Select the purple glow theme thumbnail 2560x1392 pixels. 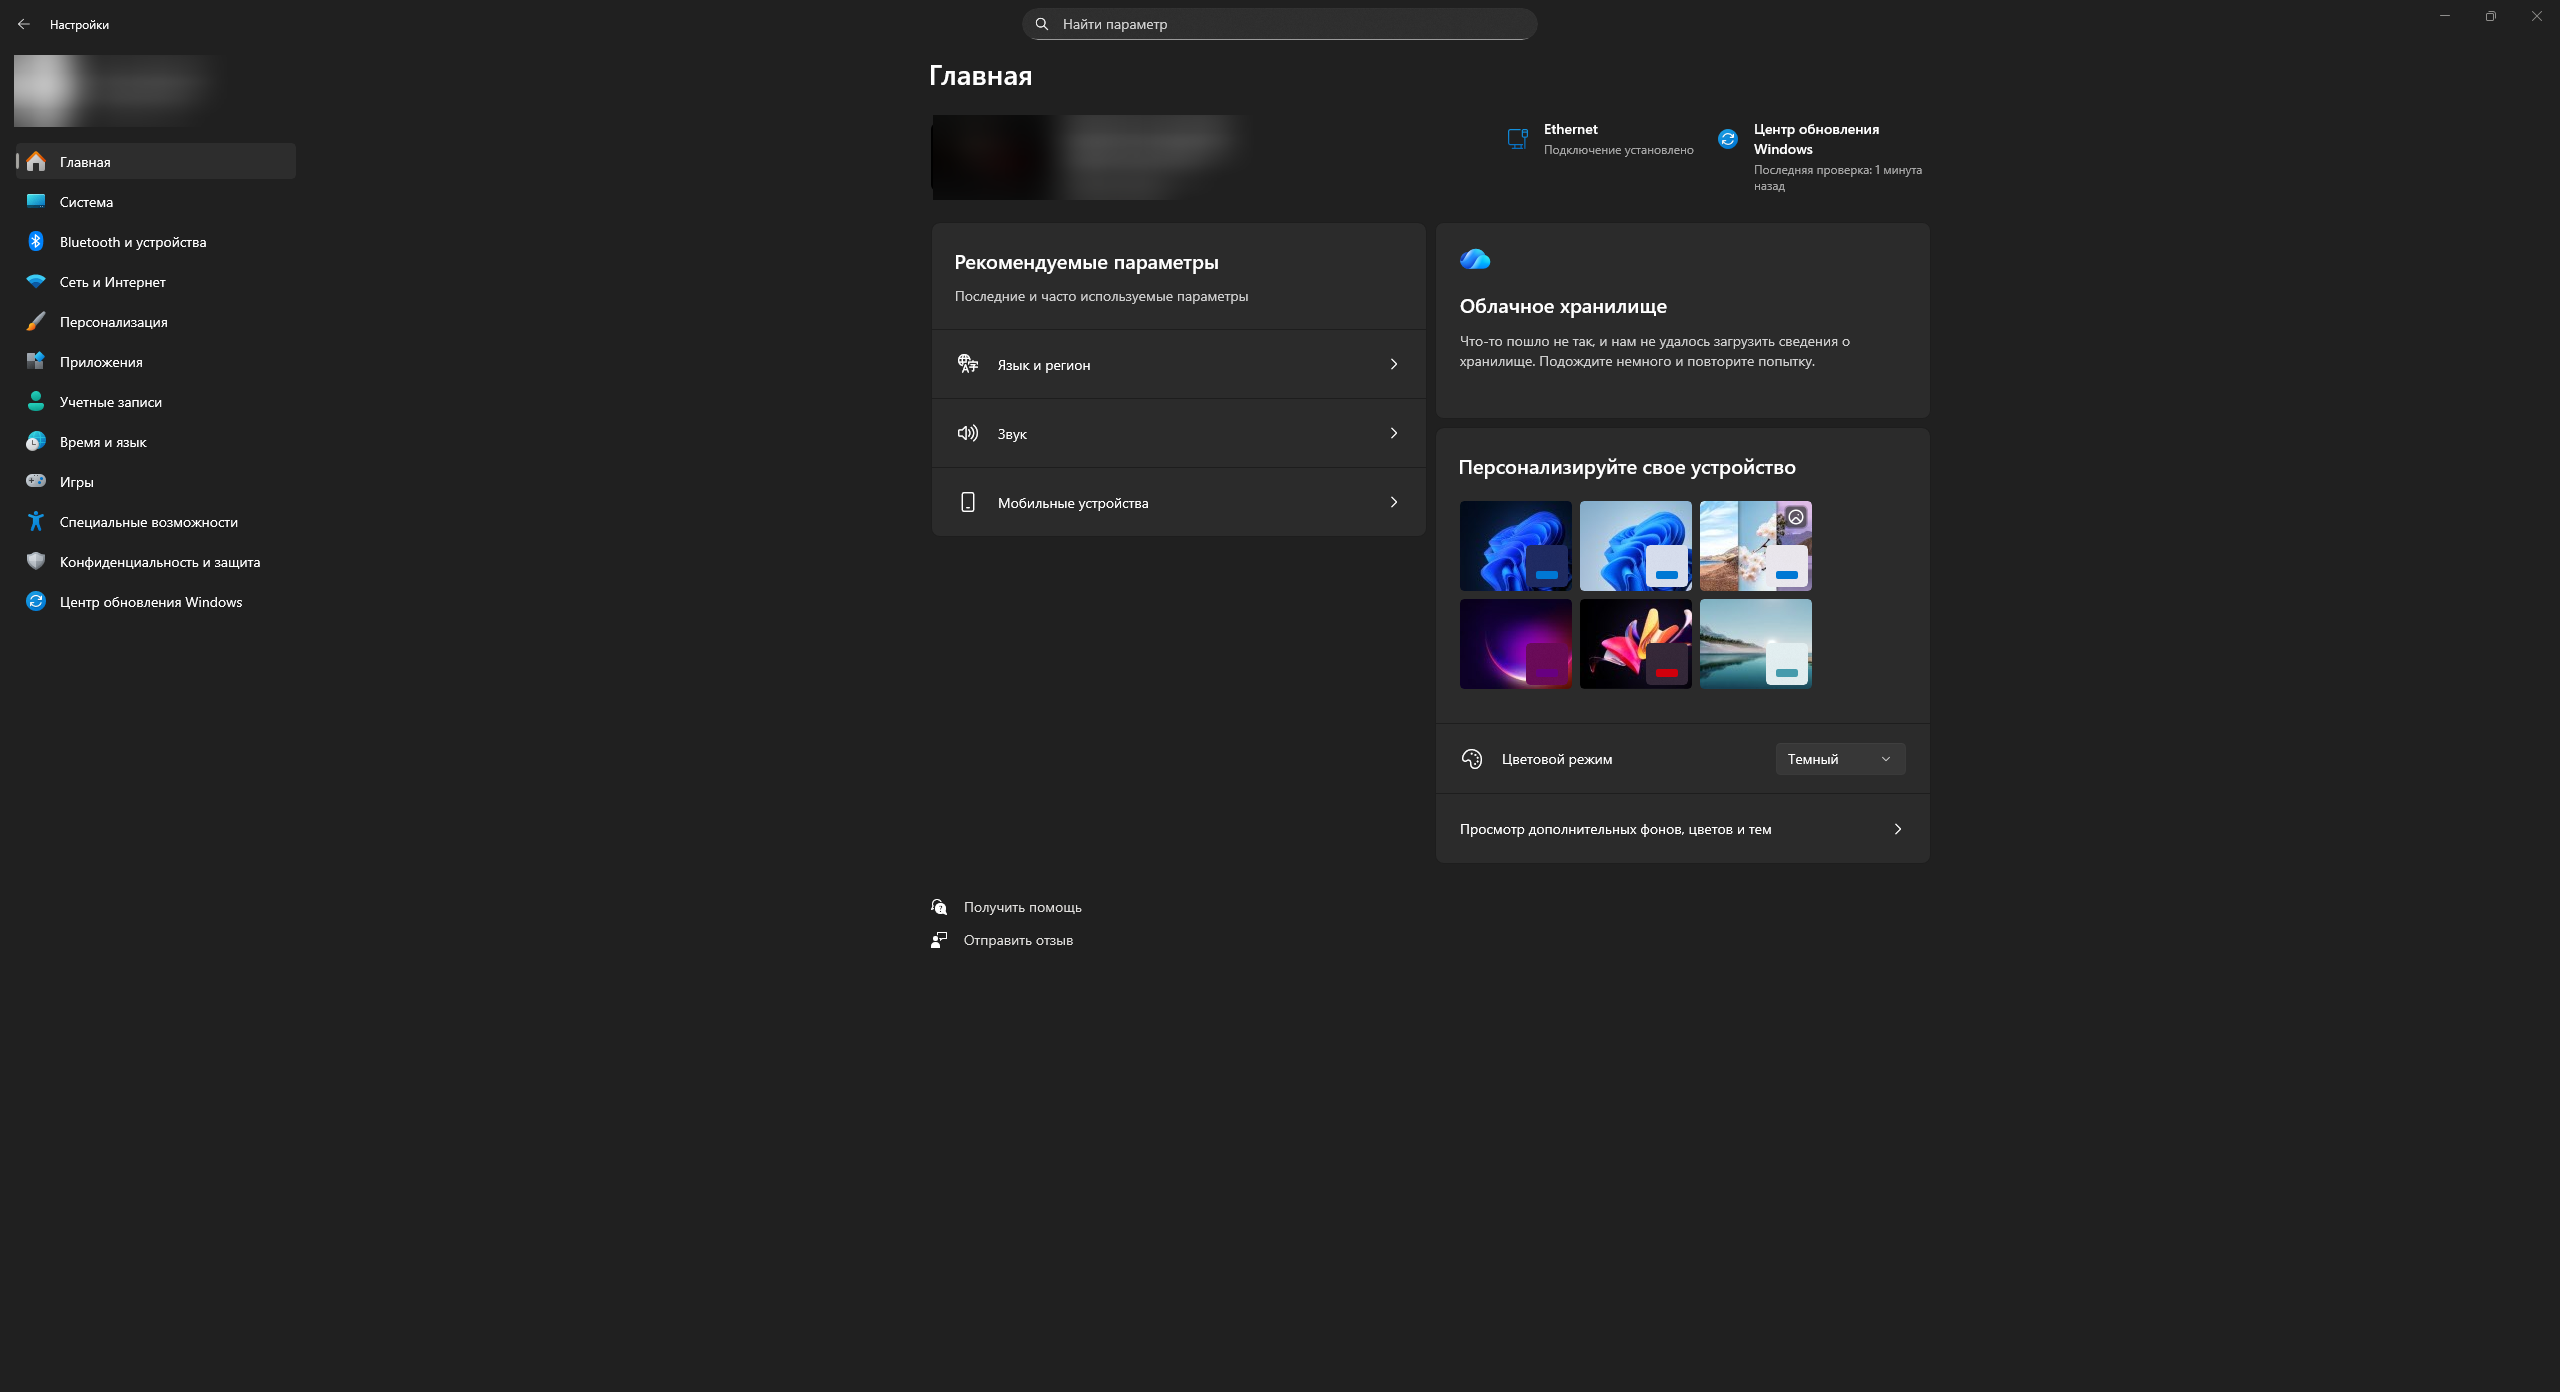1515,644
